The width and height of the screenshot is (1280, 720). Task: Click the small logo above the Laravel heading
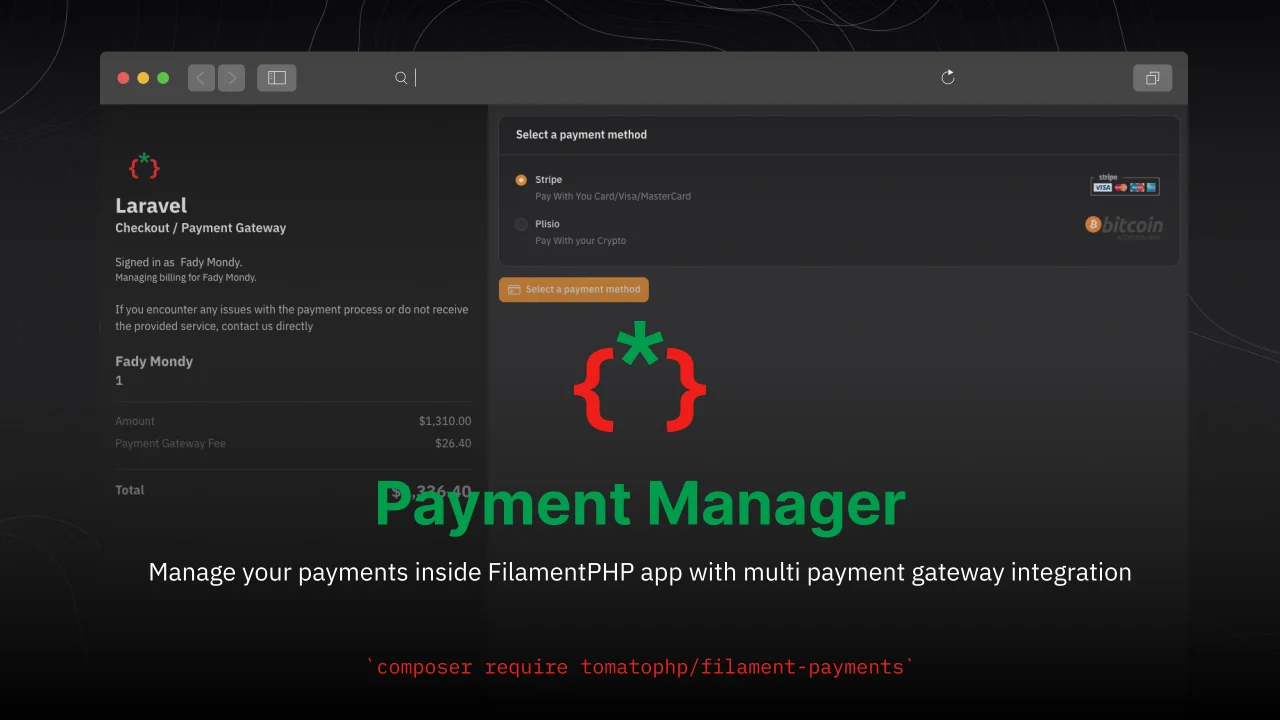coord(144,165)
